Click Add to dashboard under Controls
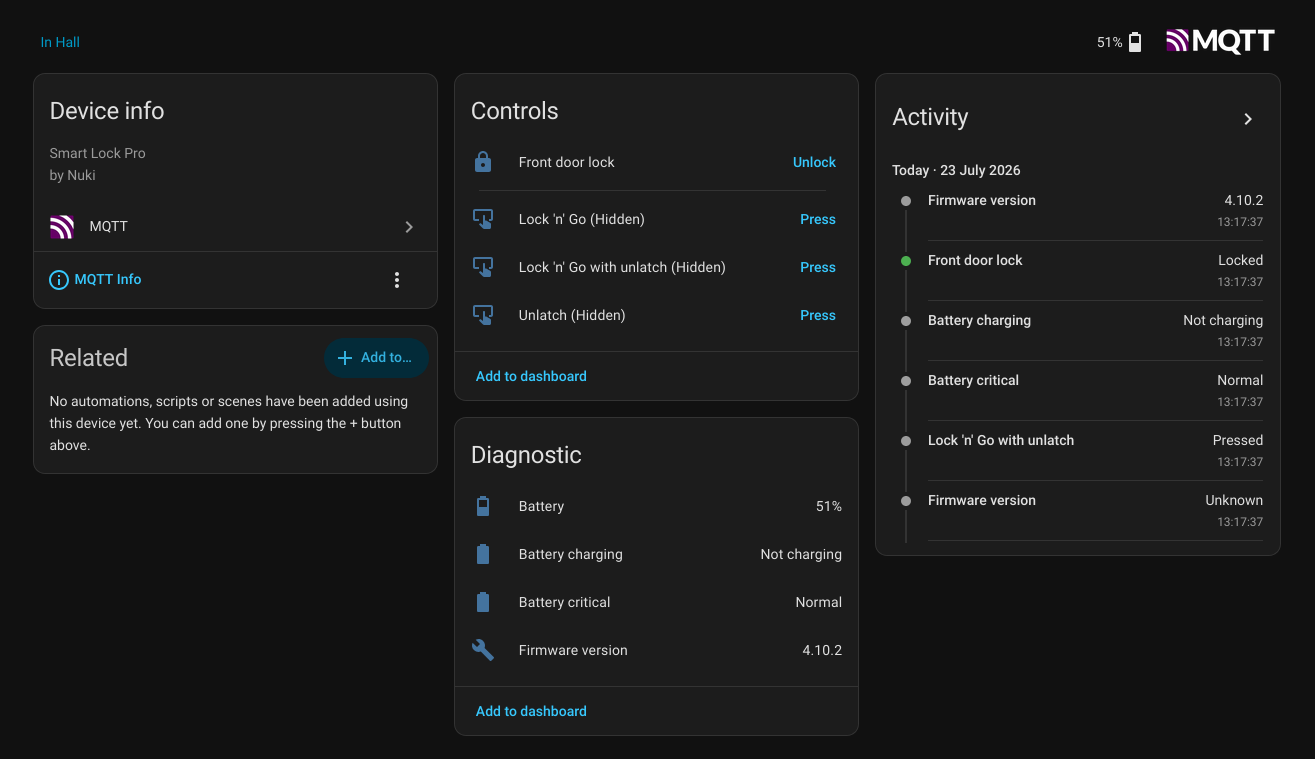 [x=531, y=376]
